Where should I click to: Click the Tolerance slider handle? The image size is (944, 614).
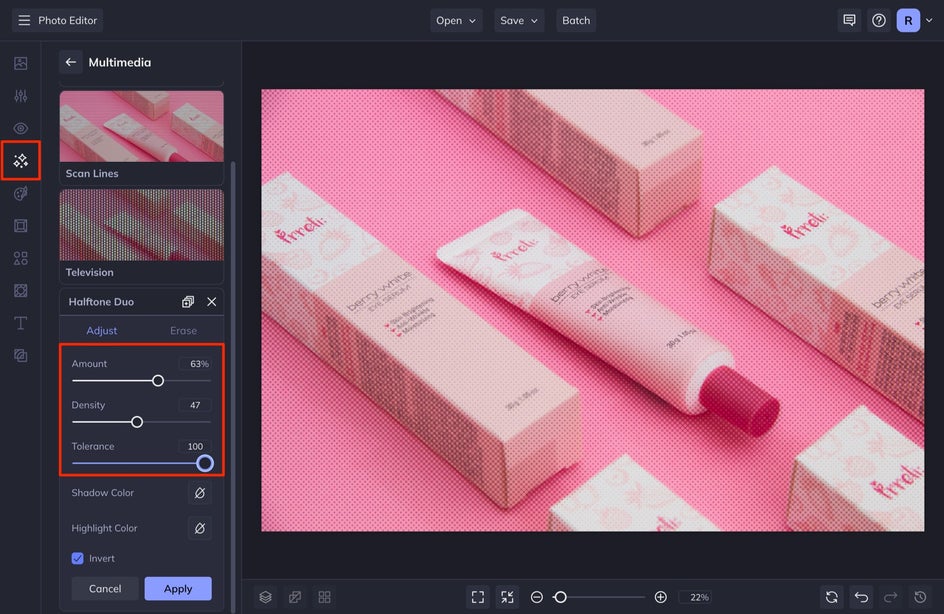pos(205,463)
